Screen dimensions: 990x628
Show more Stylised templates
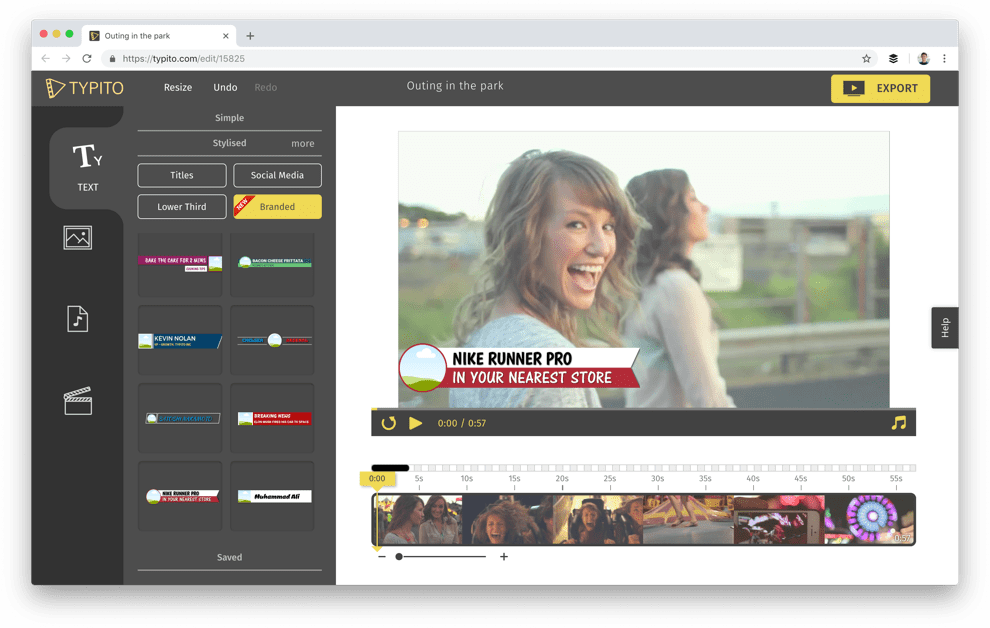(302, 144)
